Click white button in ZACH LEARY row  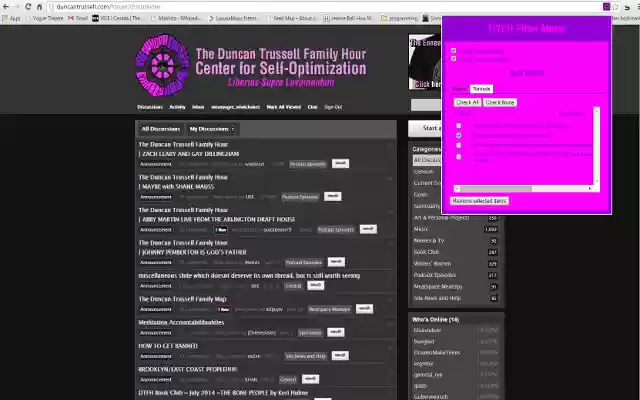(340, 163)
